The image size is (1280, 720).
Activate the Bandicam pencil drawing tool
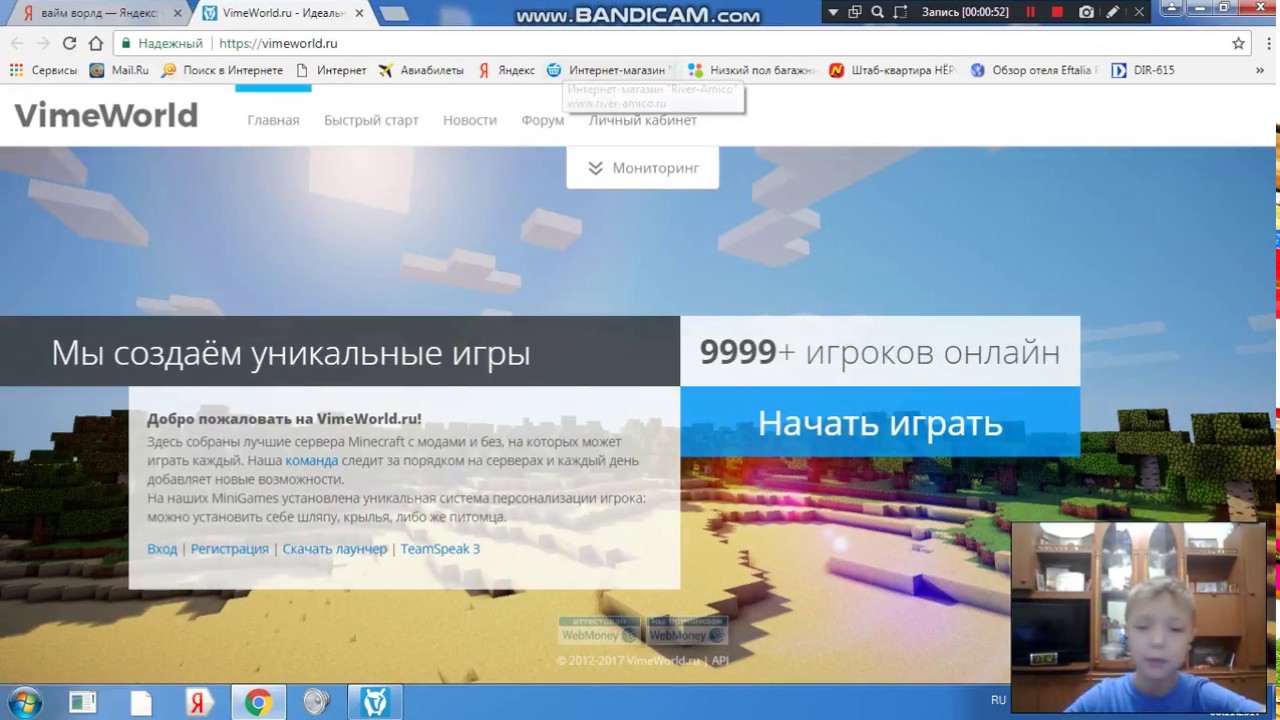(1113, 12)
